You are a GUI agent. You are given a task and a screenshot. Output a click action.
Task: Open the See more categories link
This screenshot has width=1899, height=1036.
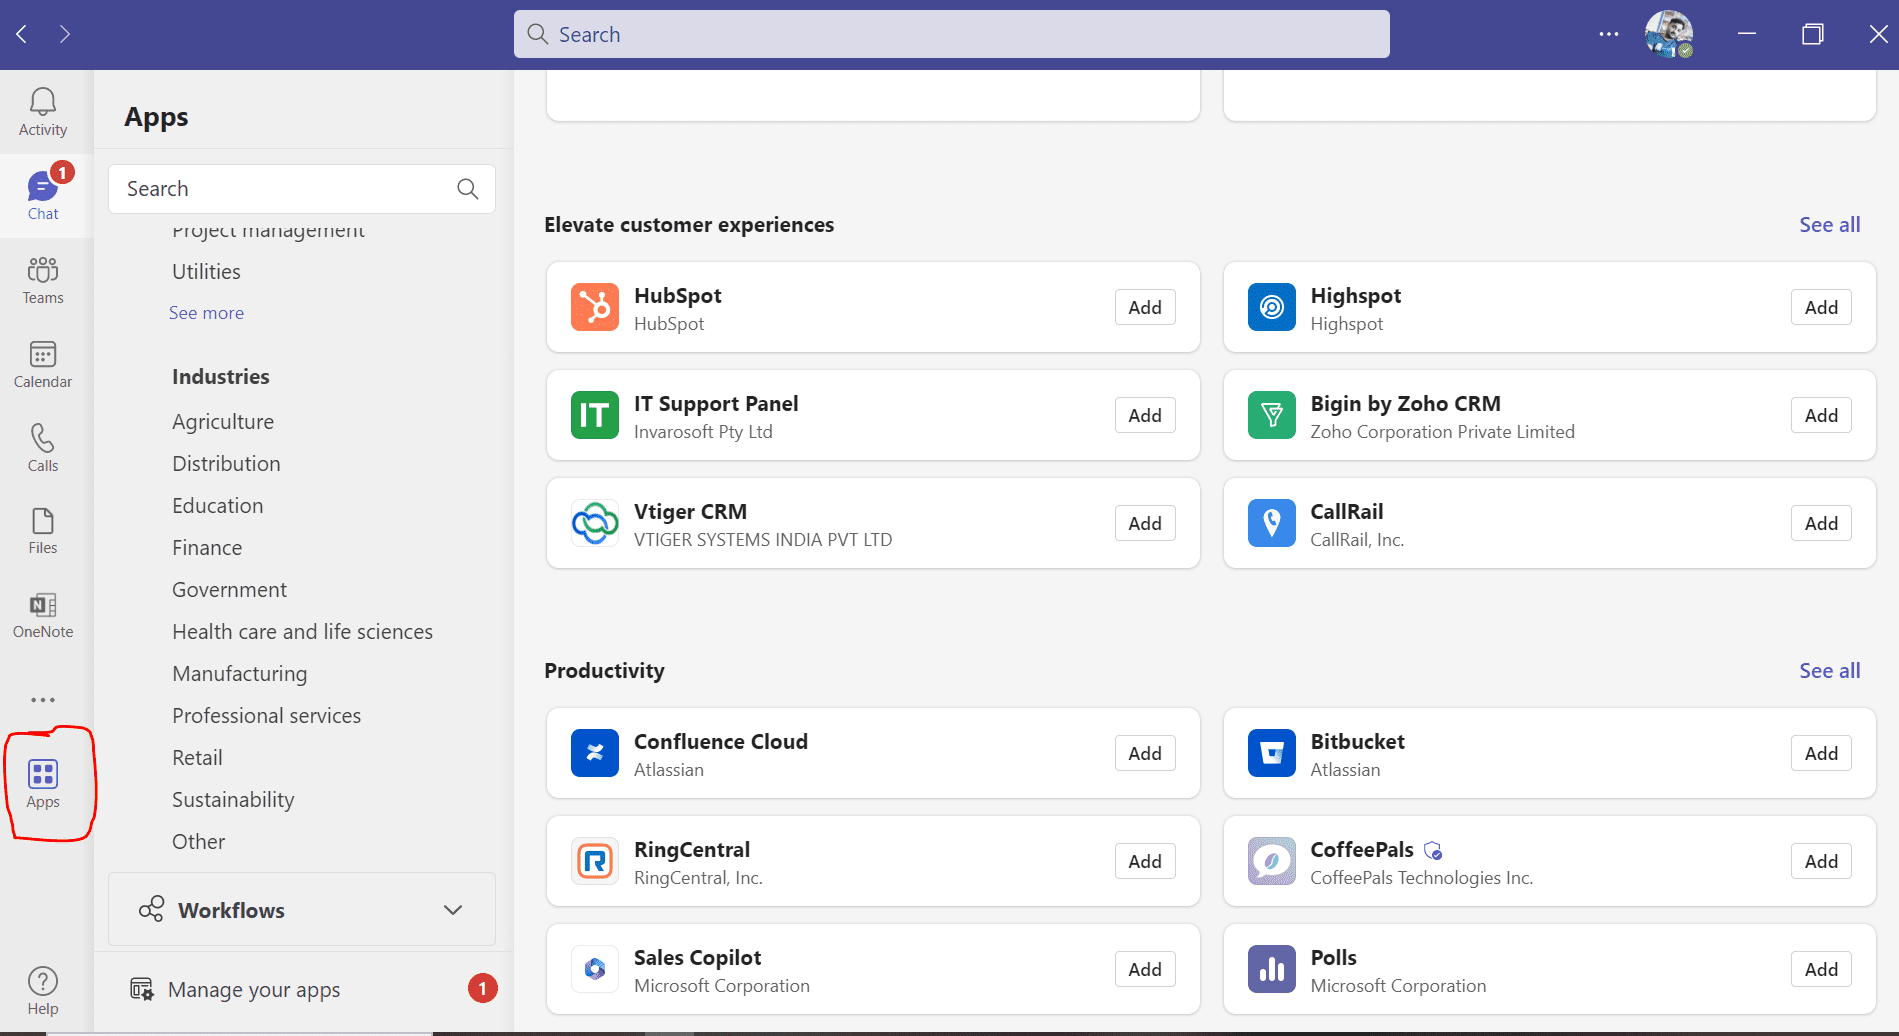pyautogui.click(x=206, y=312)
